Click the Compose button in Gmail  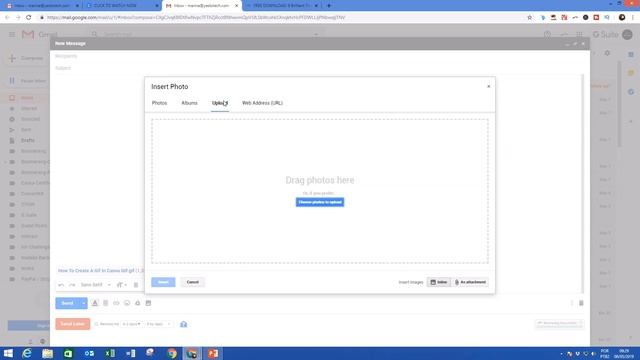(x=26, y=58)
